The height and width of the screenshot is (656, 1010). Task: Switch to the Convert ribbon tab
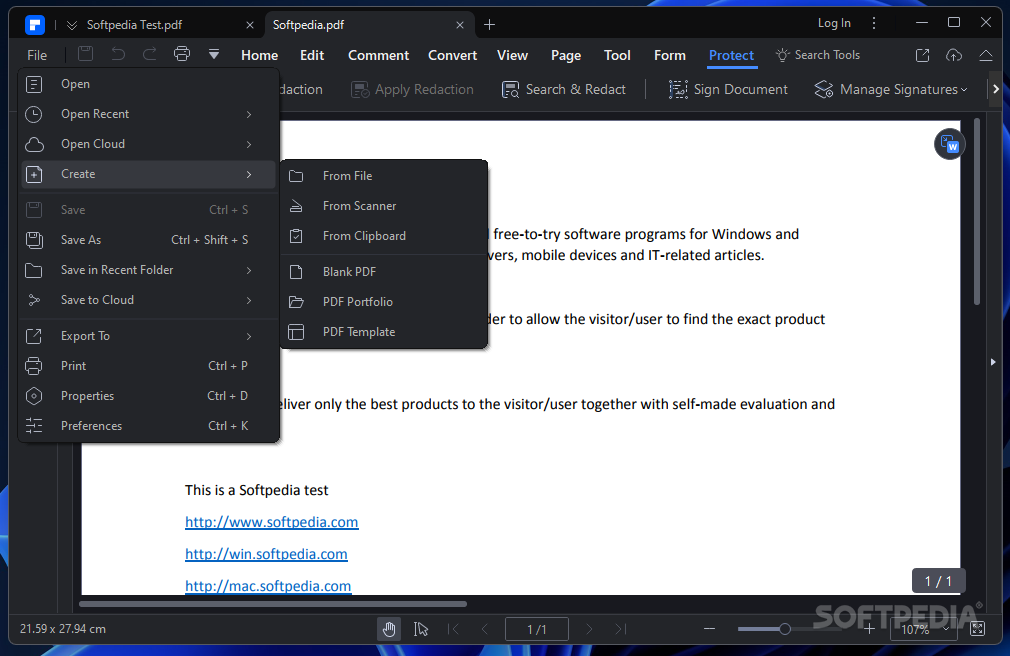(x=453, y=55)
